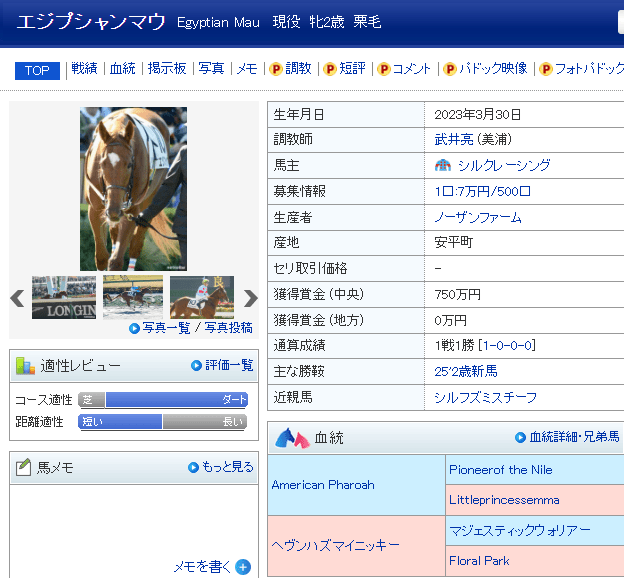
Task: Click the plus icon for メモを書く
Action: (x=243, y=567)
